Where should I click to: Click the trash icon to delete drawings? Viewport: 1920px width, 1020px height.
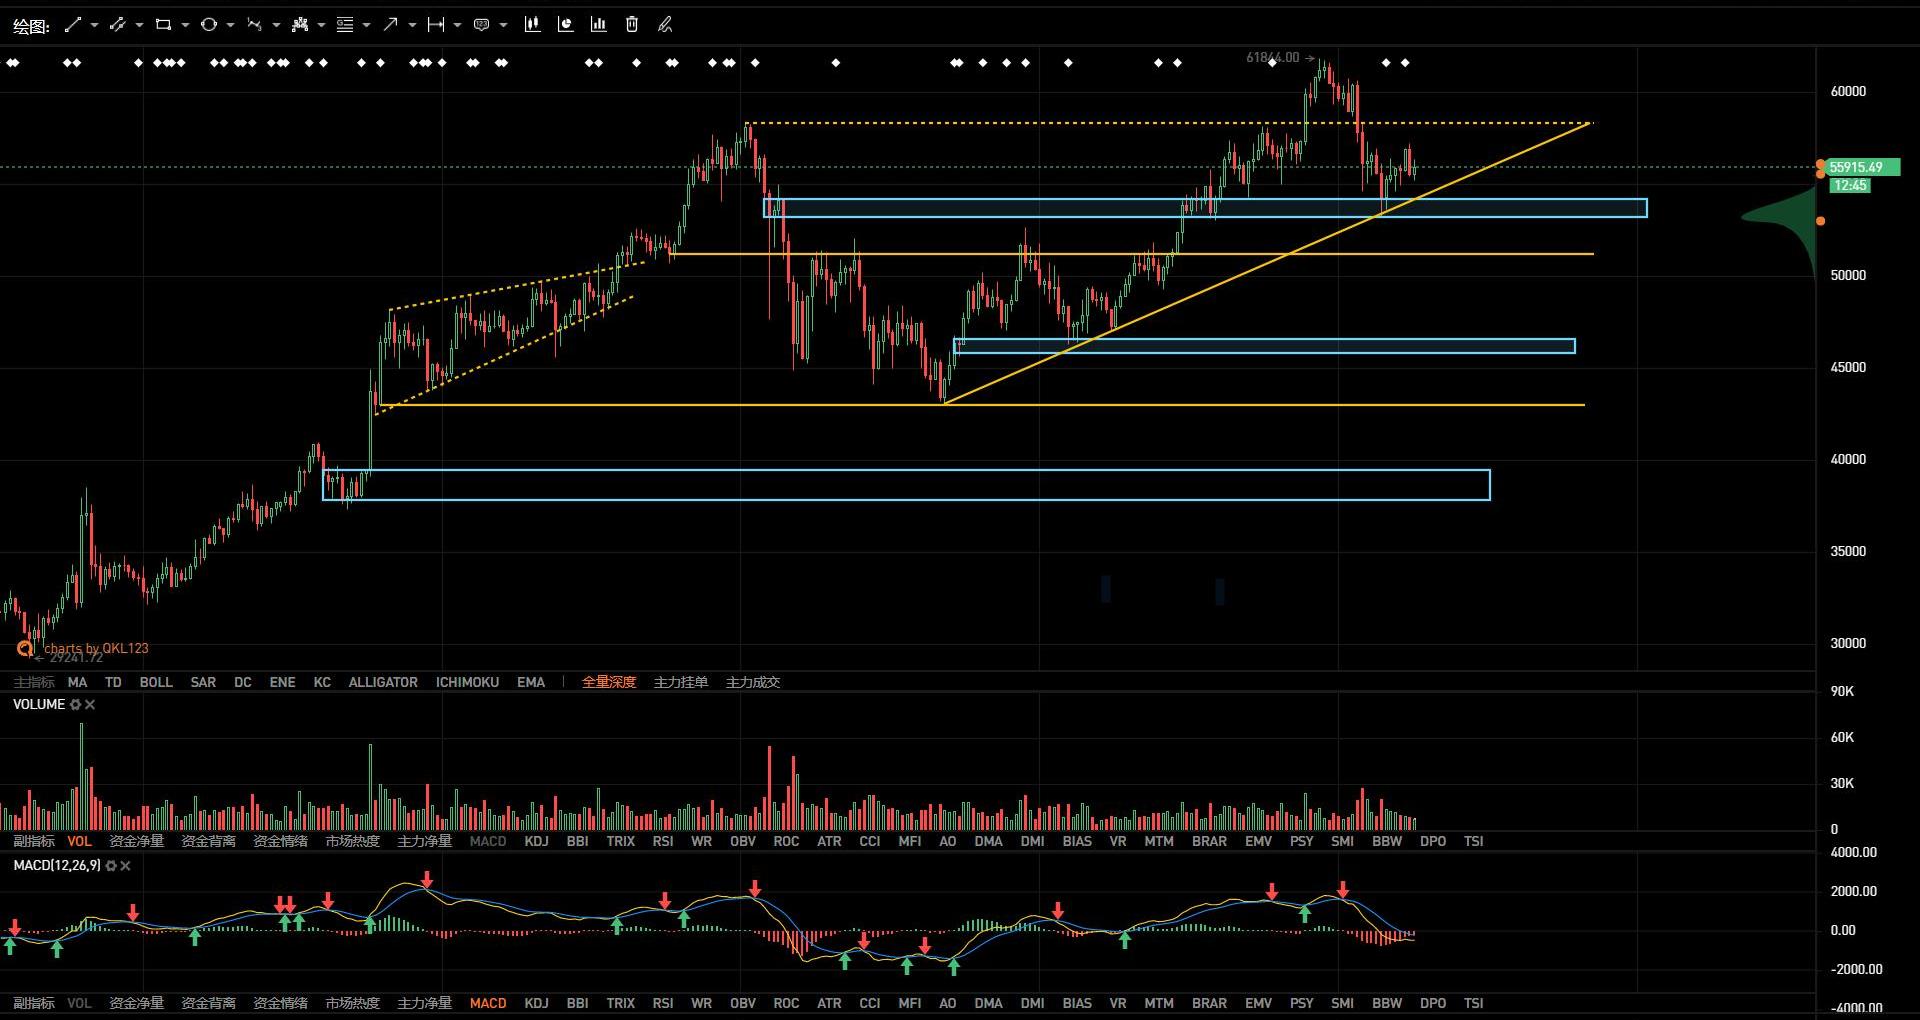tap(632, 25)
